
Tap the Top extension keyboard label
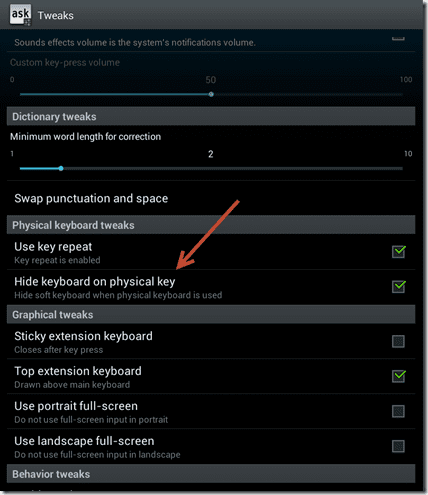point(78,371)
